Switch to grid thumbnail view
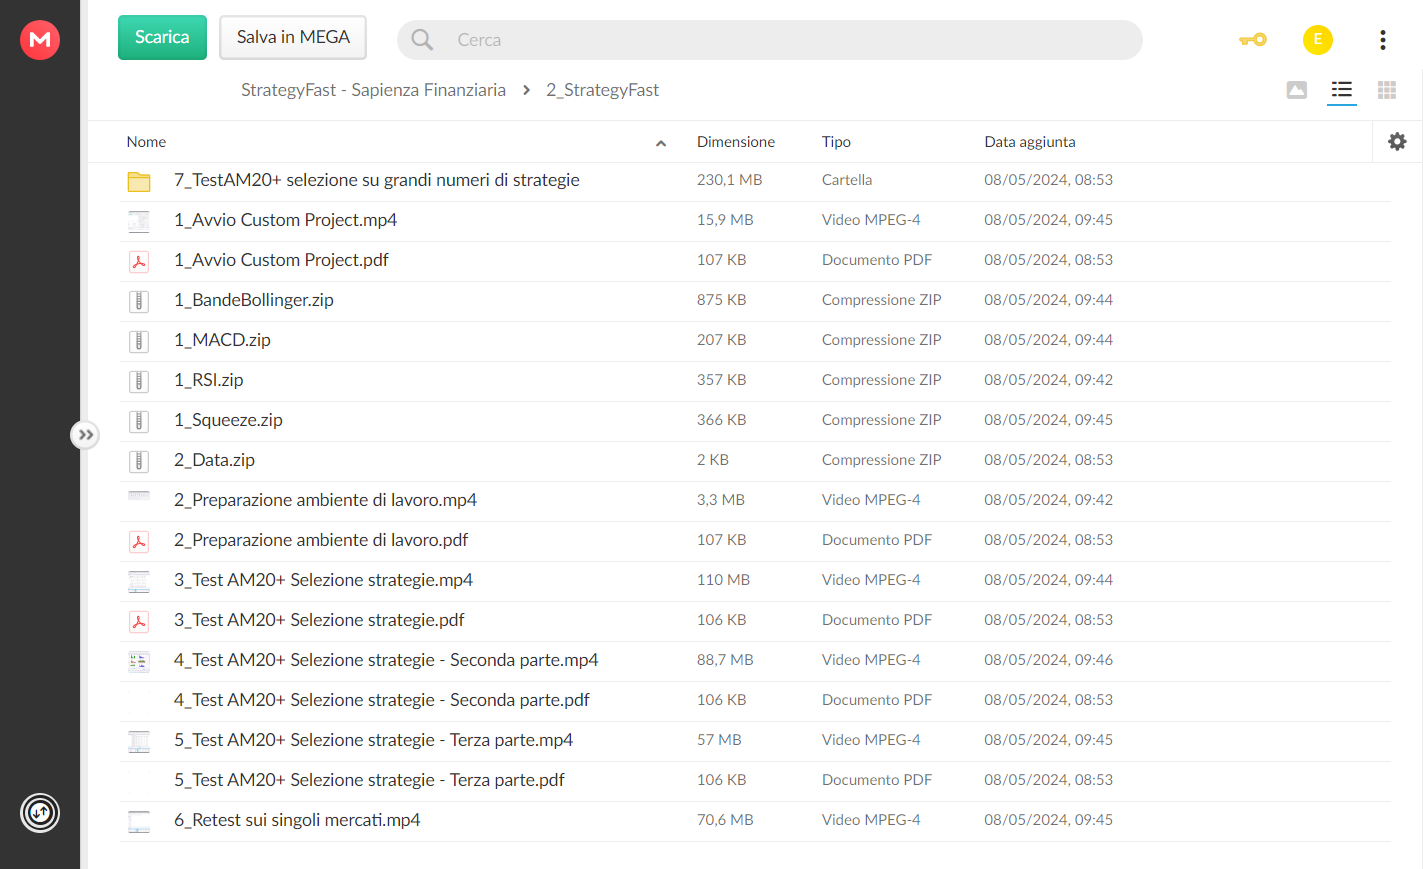The height and width of the screenshot is (869, 1423). pos(1387,90)
